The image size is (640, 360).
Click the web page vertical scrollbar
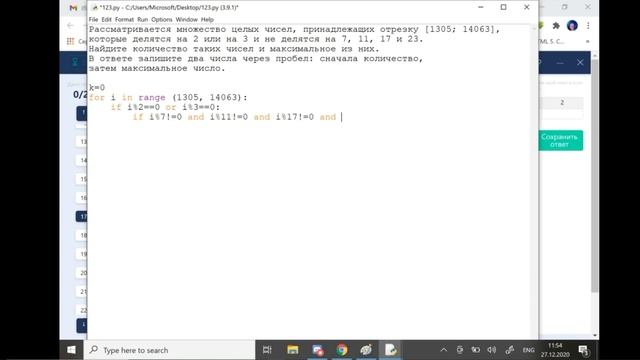595,176
